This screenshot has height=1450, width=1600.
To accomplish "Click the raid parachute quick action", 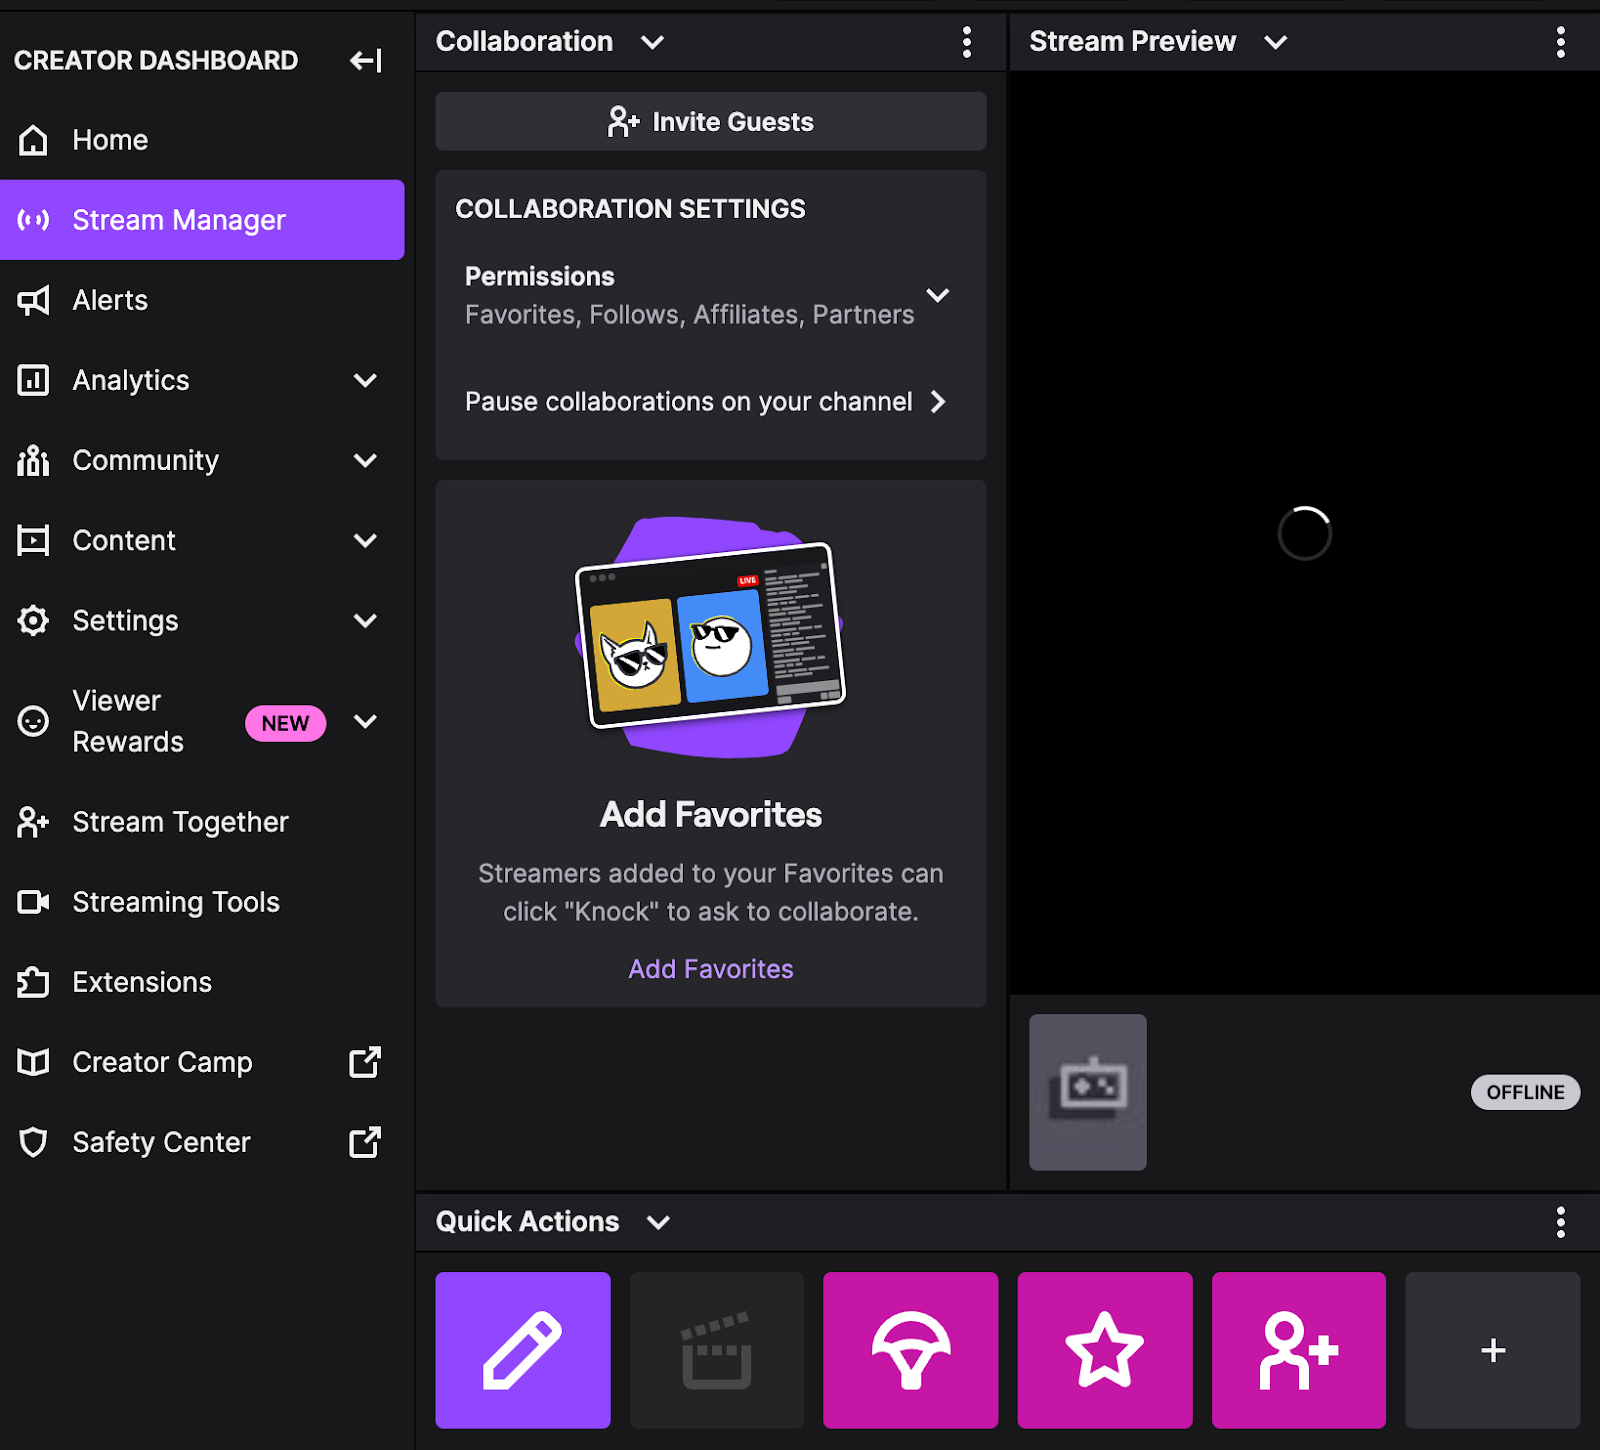I will [911, 1350].
